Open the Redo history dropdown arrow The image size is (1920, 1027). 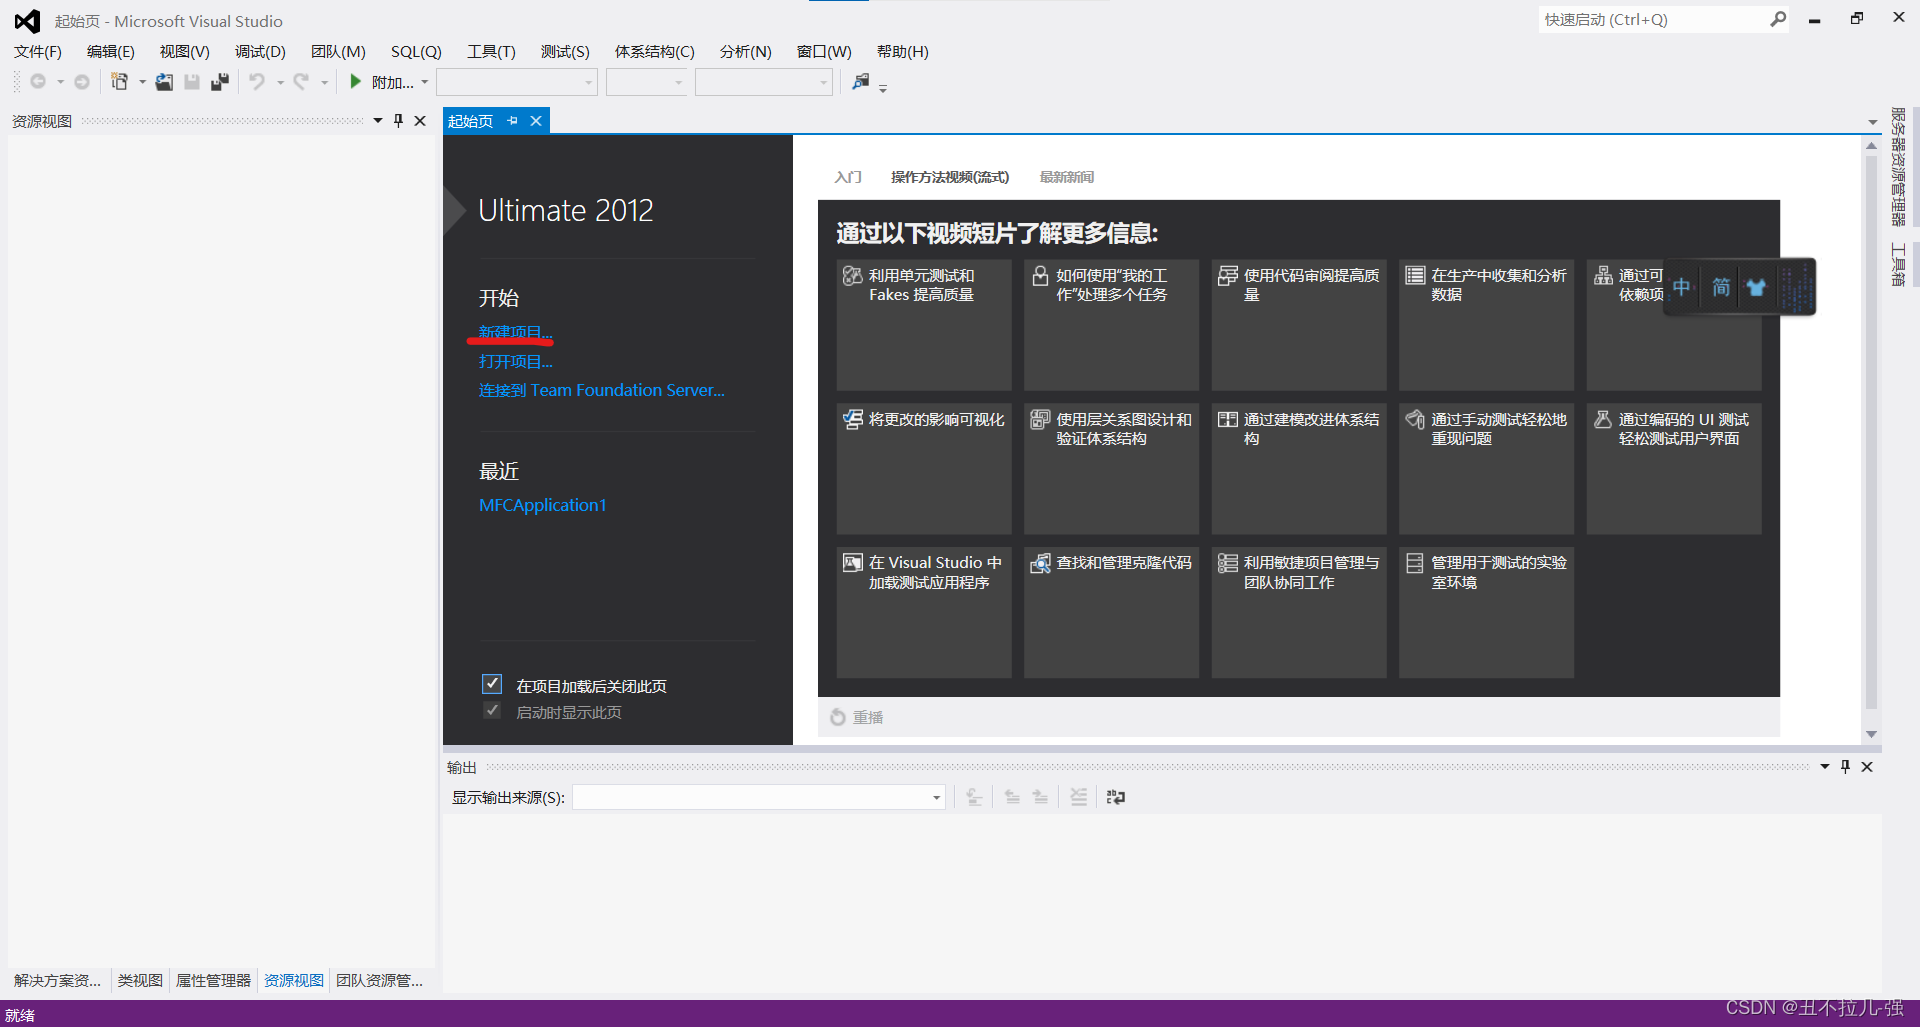point(324,82)
